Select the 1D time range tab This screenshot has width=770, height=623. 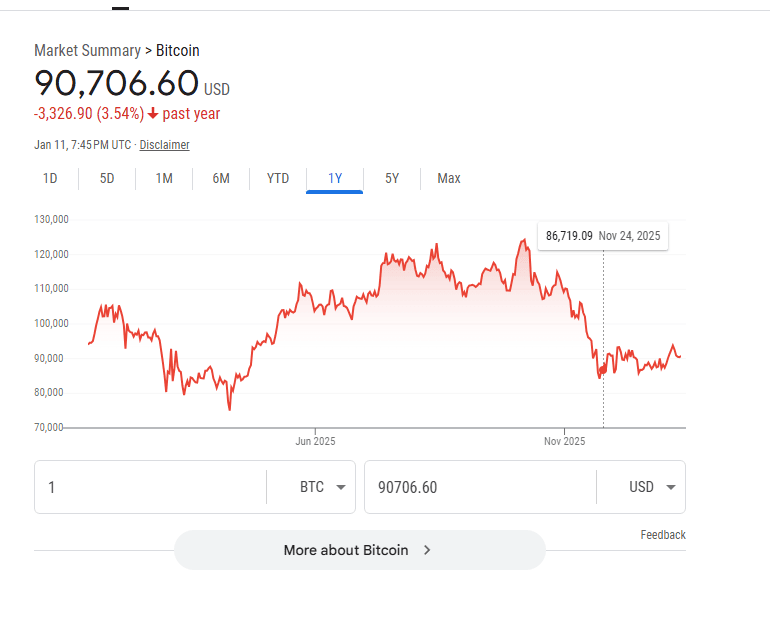click(50, 179)
